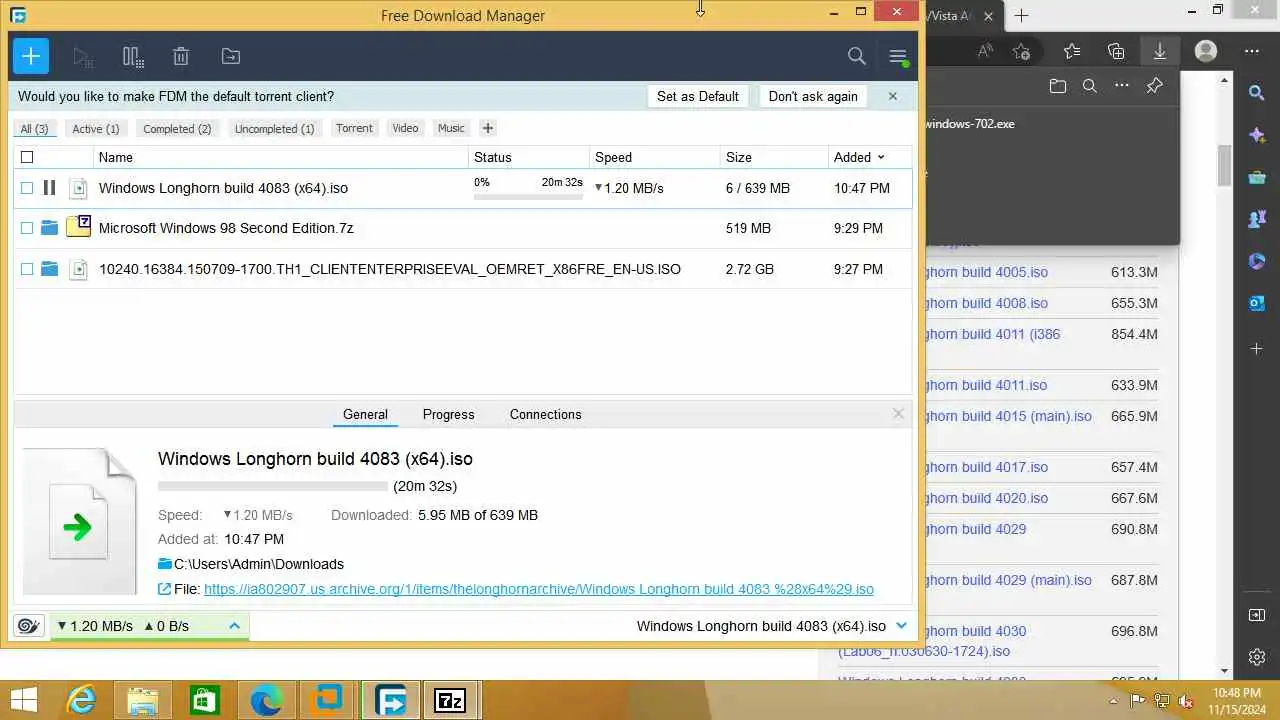Screen dimensions: 1280x720
Task: Search downloads in Edge flyout
Action: [1090, 86]
